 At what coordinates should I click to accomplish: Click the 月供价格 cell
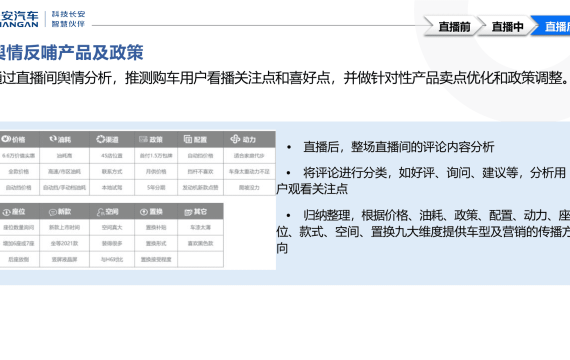click(x=156, y=171)
